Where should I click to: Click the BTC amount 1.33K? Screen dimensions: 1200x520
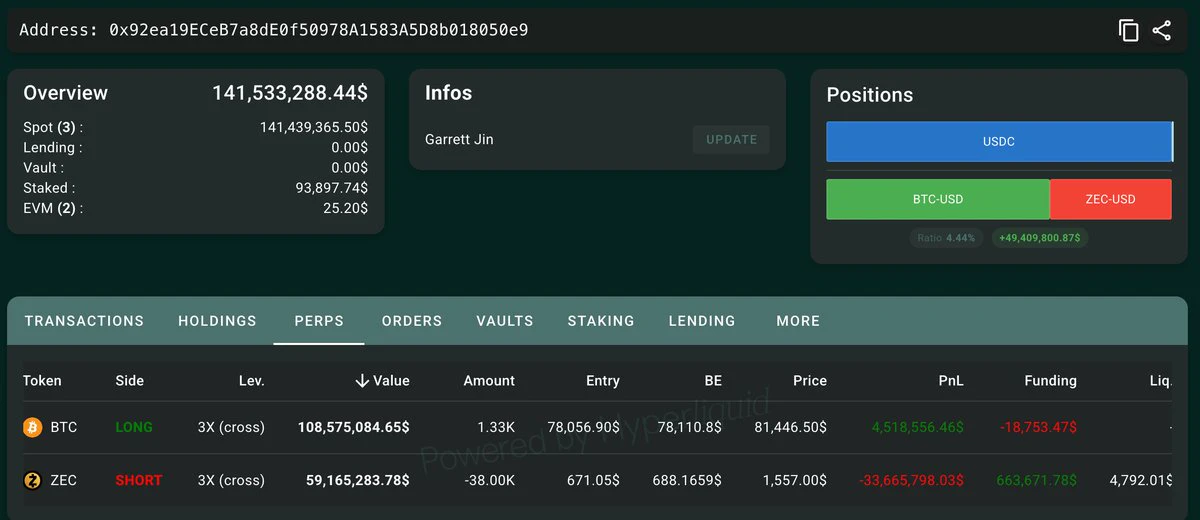click(496, 427)
